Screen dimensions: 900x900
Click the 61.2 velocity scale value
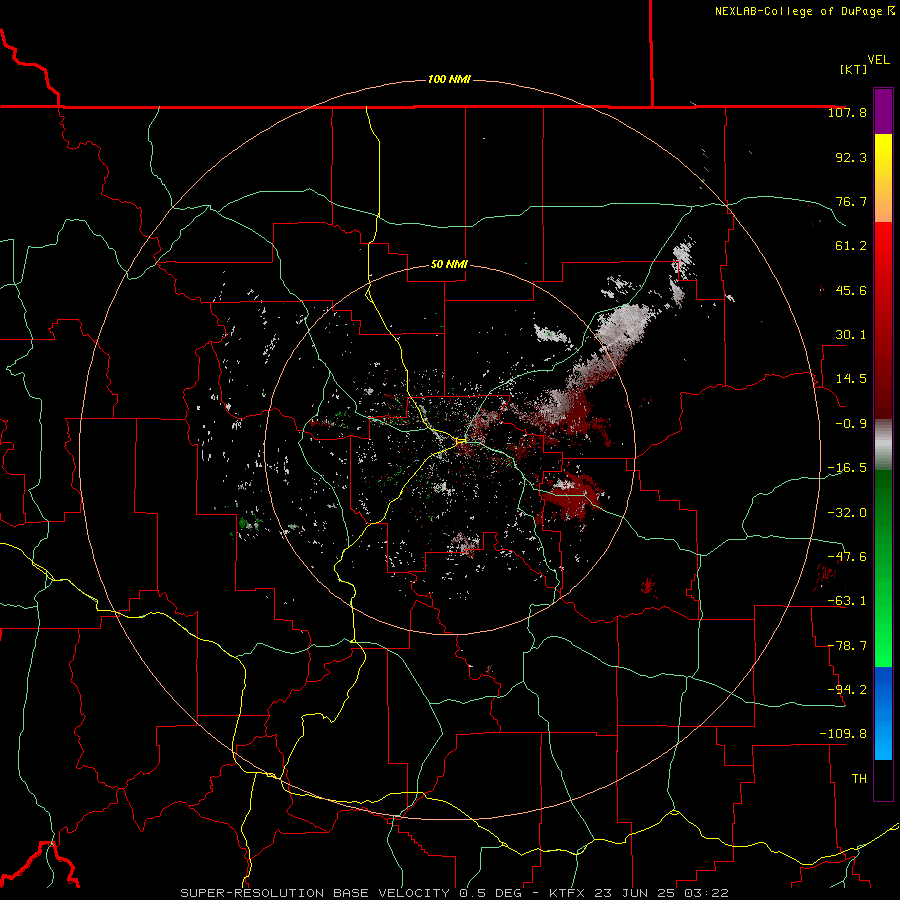(851, 246)
